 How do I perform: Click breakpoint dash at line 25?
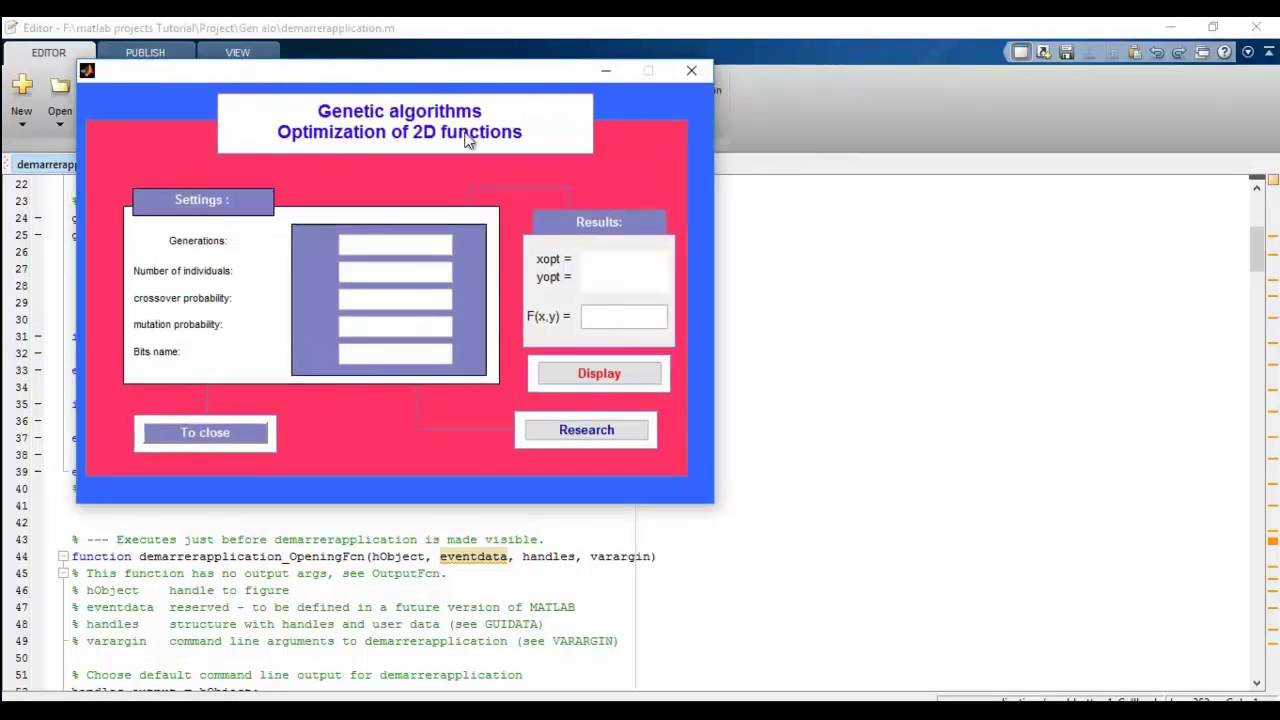click(x=38, y=235)
